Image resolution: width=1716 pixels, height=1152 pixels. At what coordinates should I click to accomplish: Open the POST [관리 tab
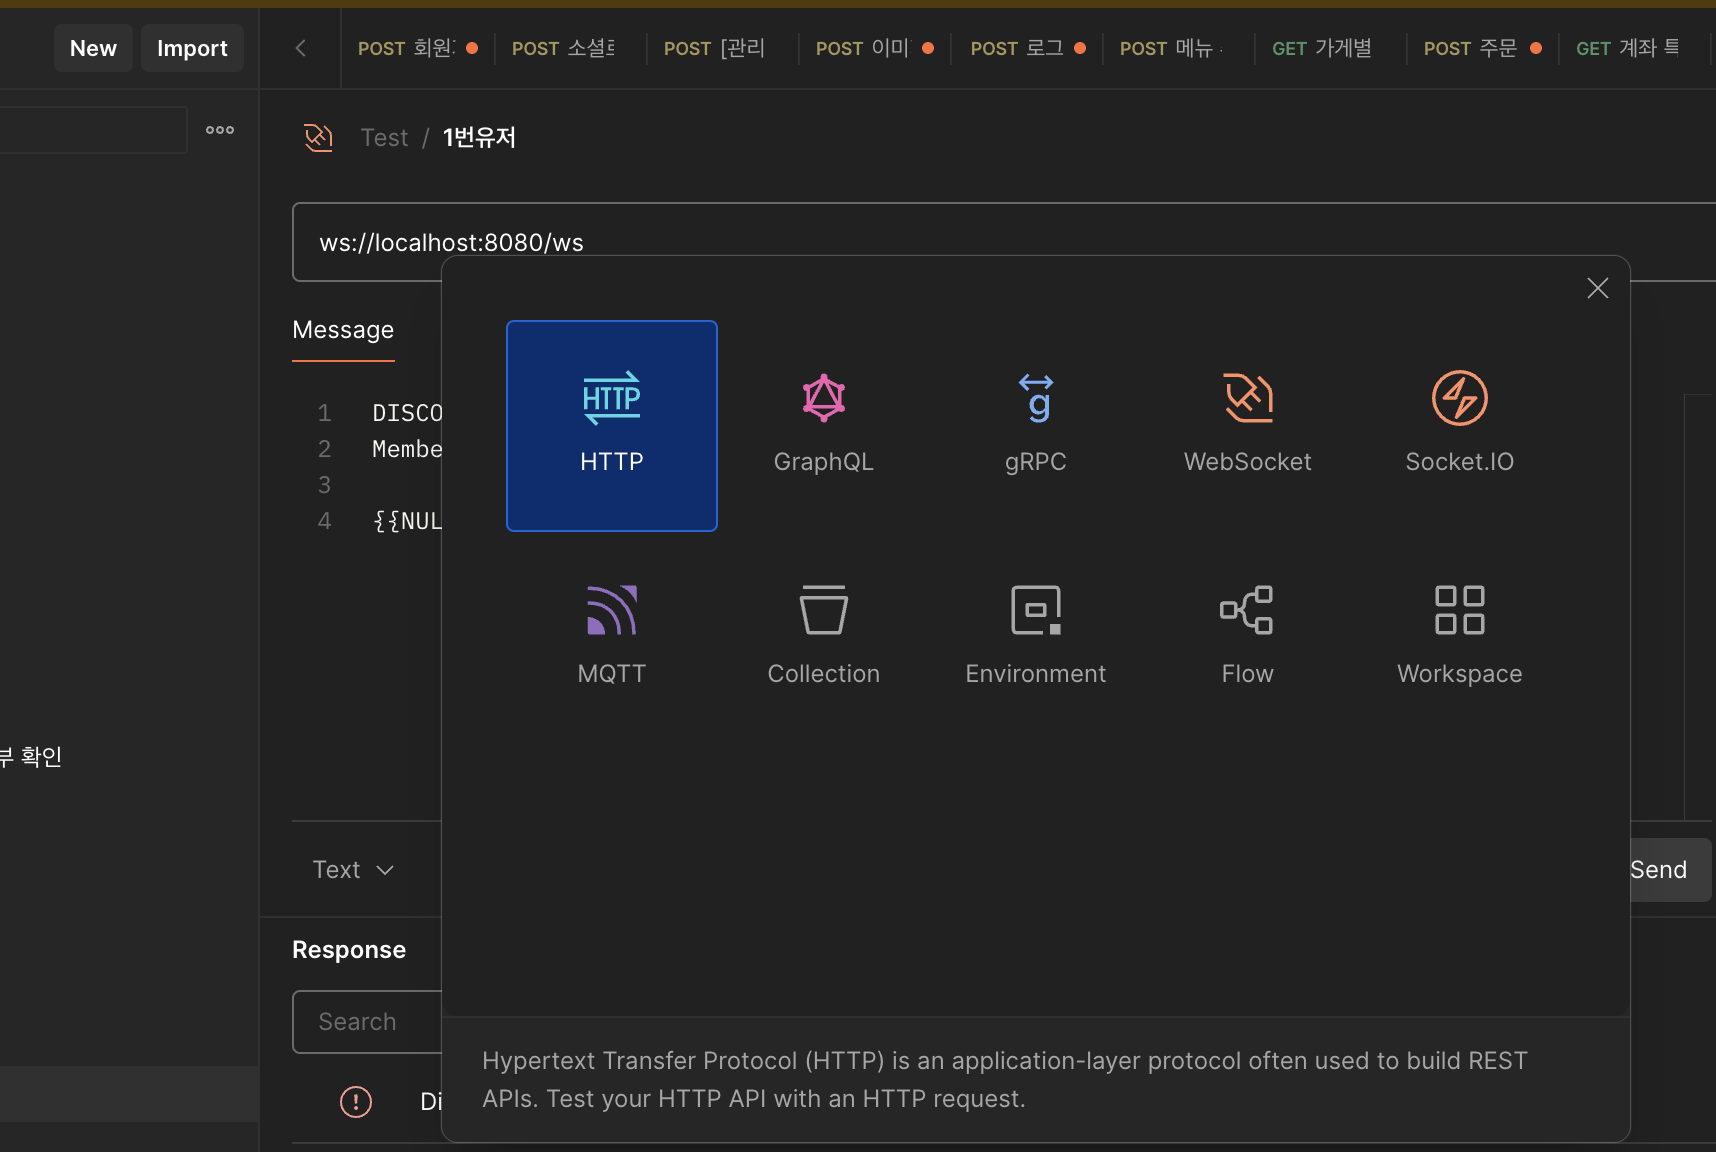click(722, 48)
